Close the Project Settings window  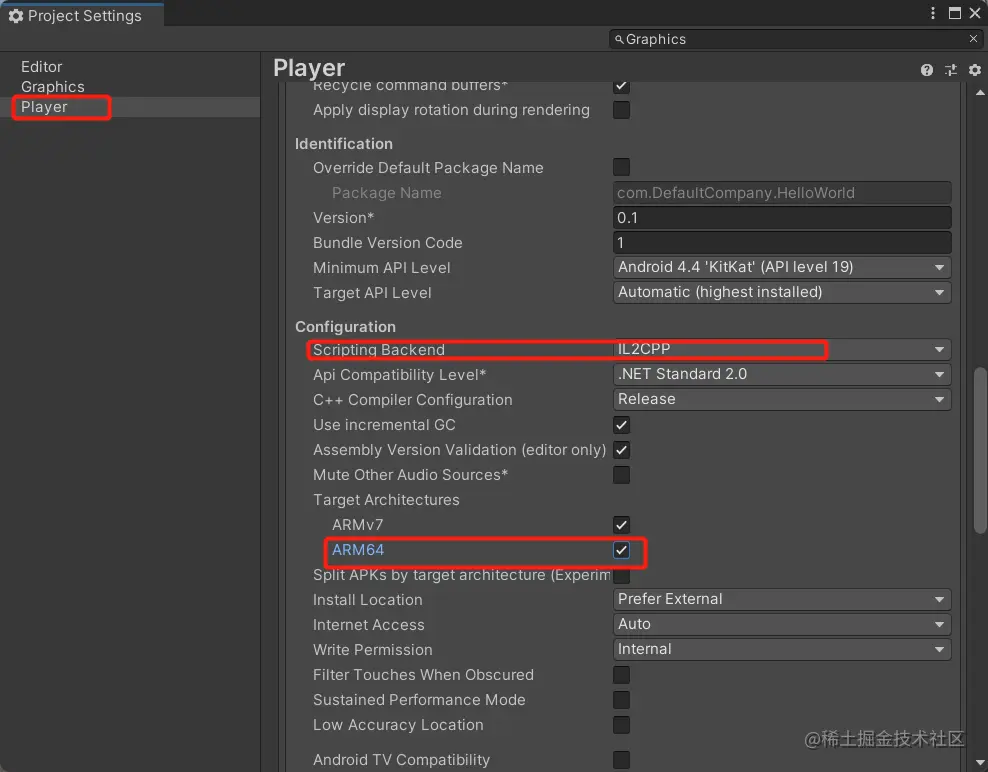coord(975,13)
